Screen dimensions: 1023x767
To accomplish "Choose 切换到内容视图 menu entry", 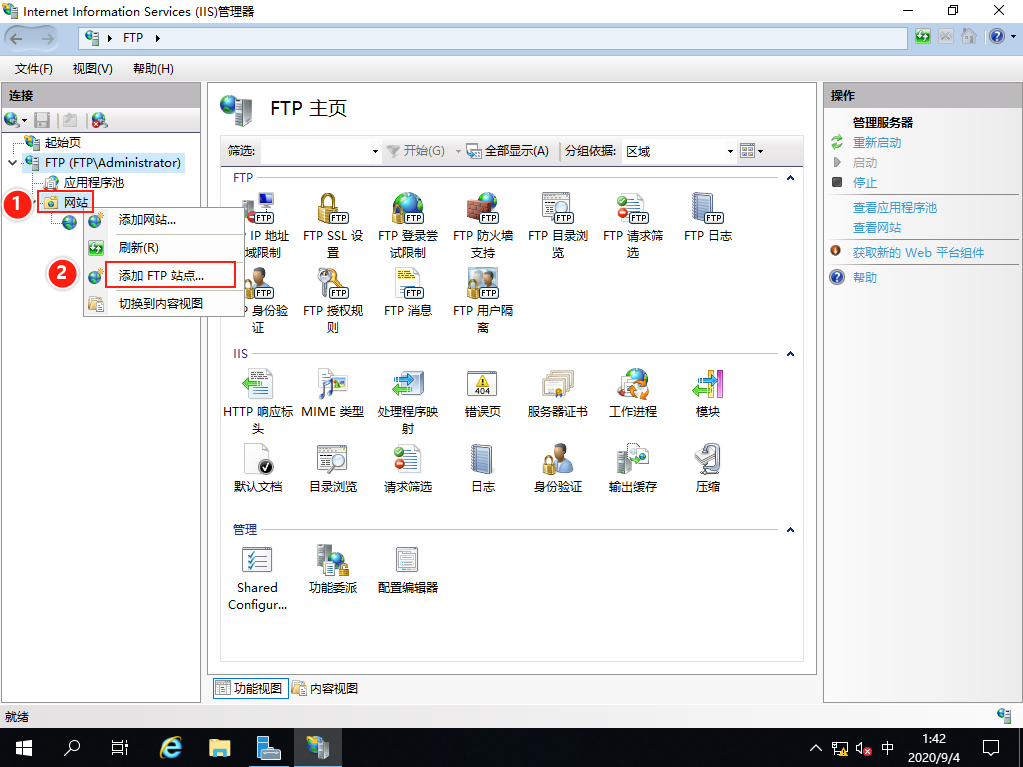I will click(x=164, y=304).
